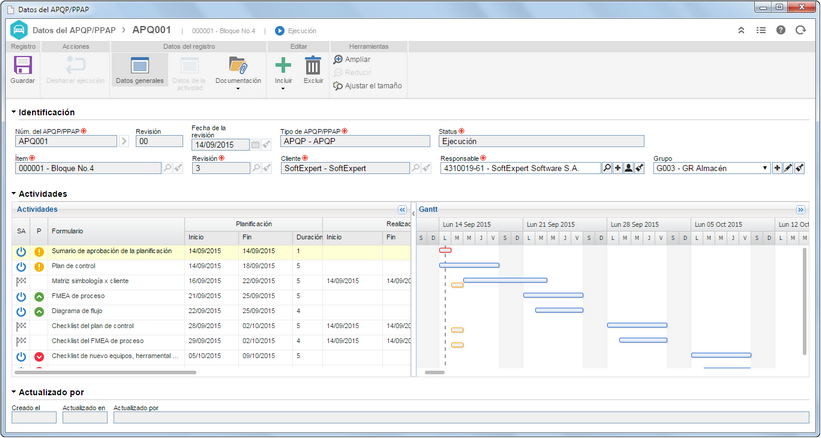Click the refresh icon at top right
Screen dimensions: 821x438
(x=801, y=30)
